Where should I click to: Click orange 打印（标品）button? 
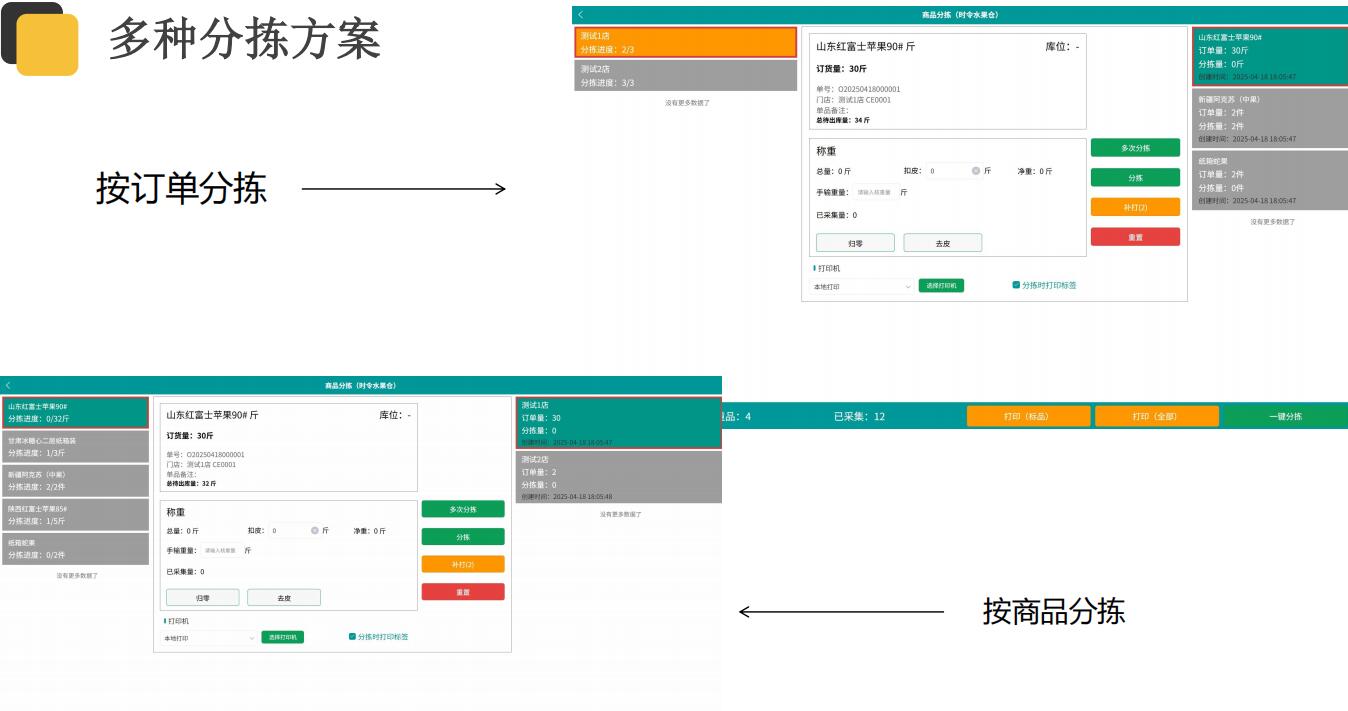point(1028,416)
